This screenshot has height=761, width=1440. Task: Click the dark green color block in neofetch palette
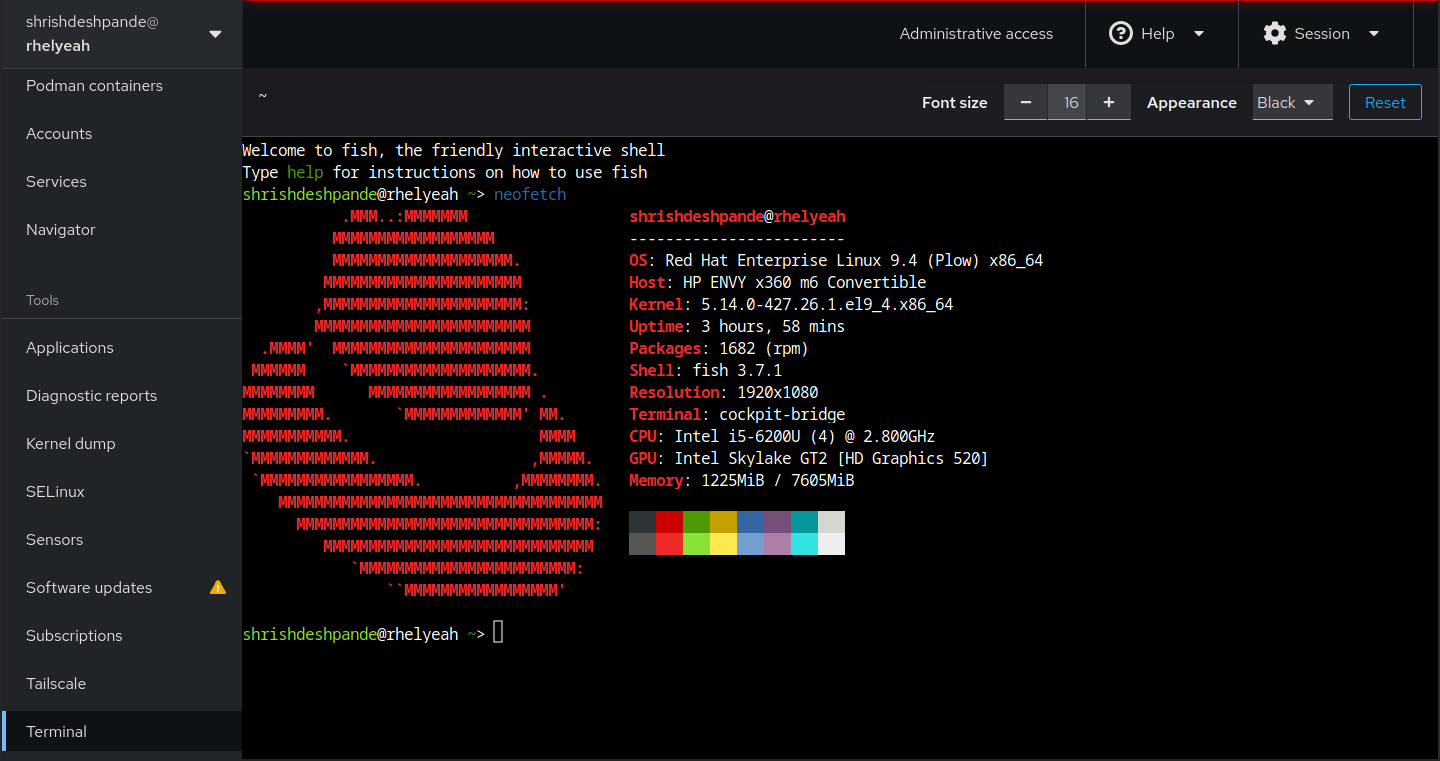pyautogui.click(x=697, y=522)
